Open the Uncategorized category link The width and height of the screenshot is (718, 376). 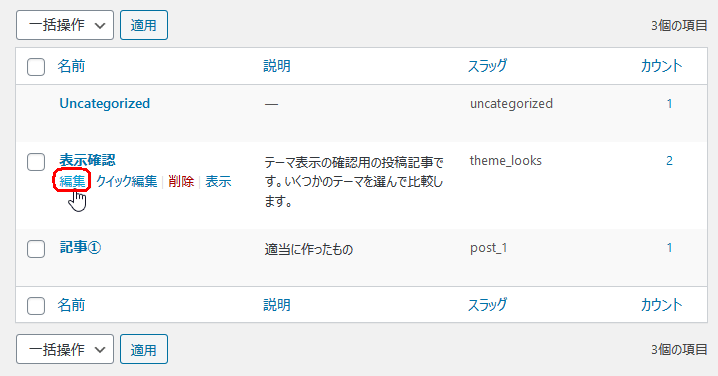tap(104, 104)
